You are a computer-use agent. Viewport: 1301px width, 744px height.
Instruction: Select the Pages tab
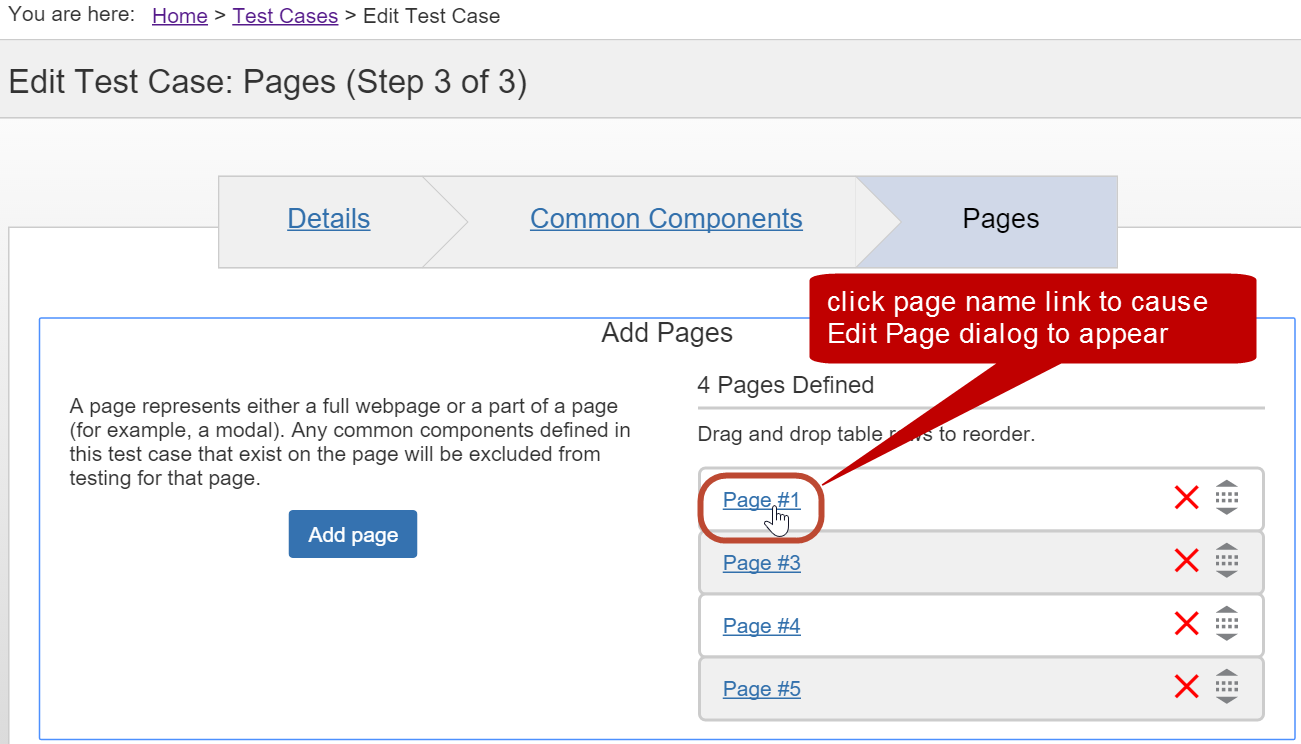coord(999,218)
